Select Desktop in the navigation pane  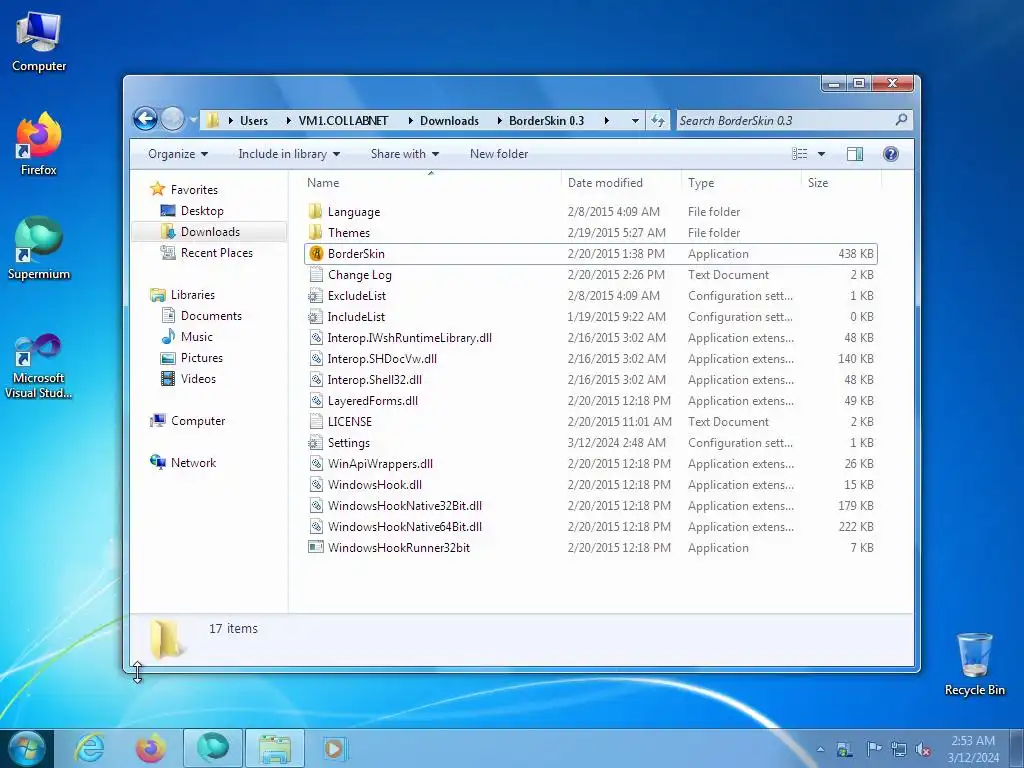202,211
